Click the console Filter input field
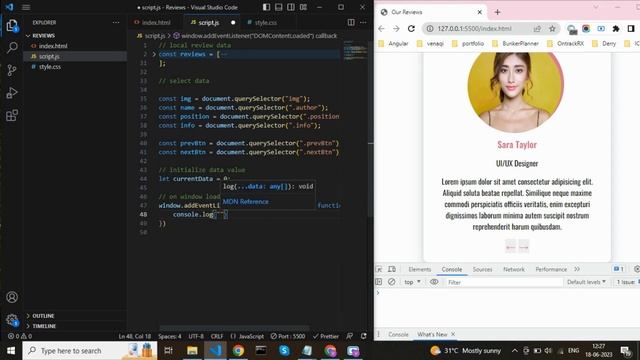 pyautogui.click(x=503, y=282)
